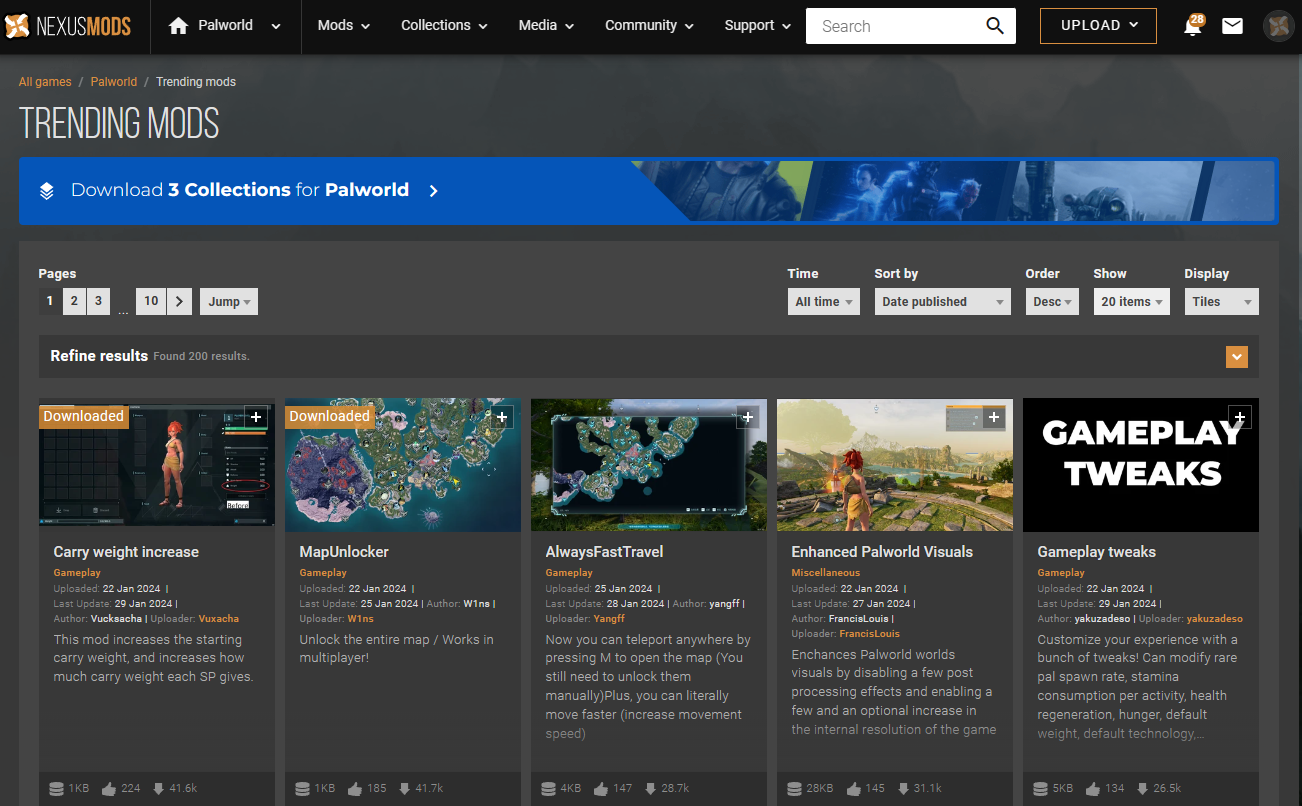Image resolution: width=1302 pixels, height=806 pixels.
Task: Open the Community menu
Action: coord(649,26)
